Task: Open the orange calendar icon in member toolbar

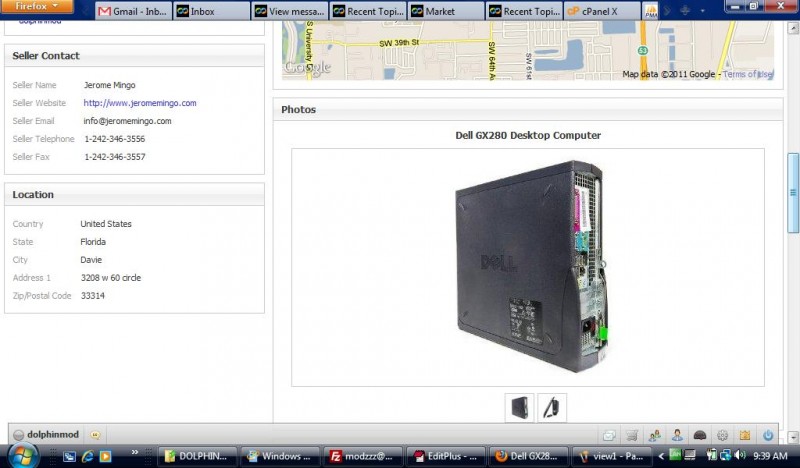Action: pos(745,435)
